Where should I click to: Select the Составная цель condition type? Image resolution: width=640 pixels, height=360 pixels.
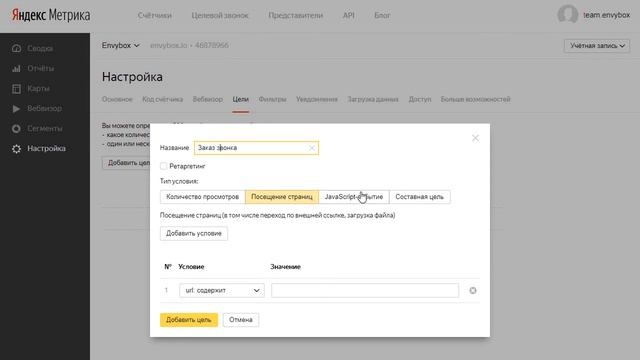tap(420, 197)
